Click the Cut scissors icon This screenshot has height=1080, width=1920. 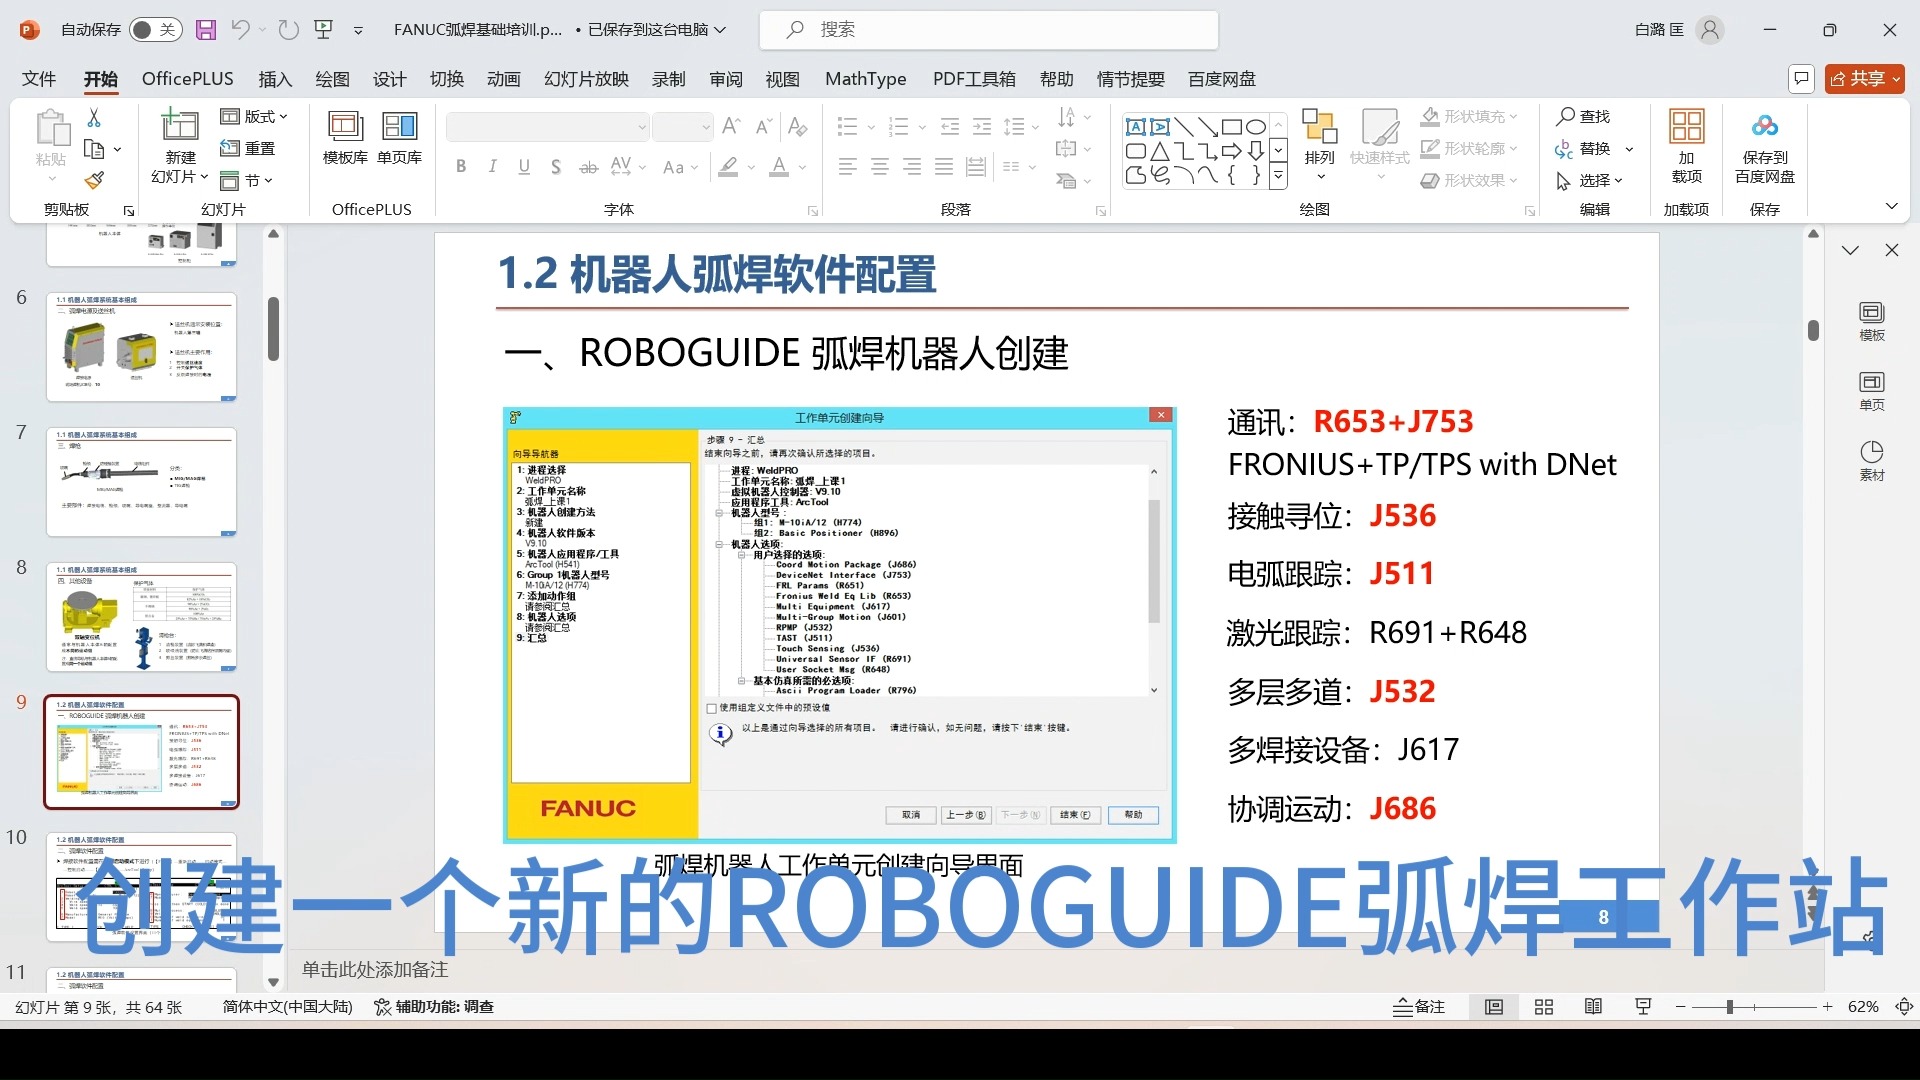tap(94, 118)
